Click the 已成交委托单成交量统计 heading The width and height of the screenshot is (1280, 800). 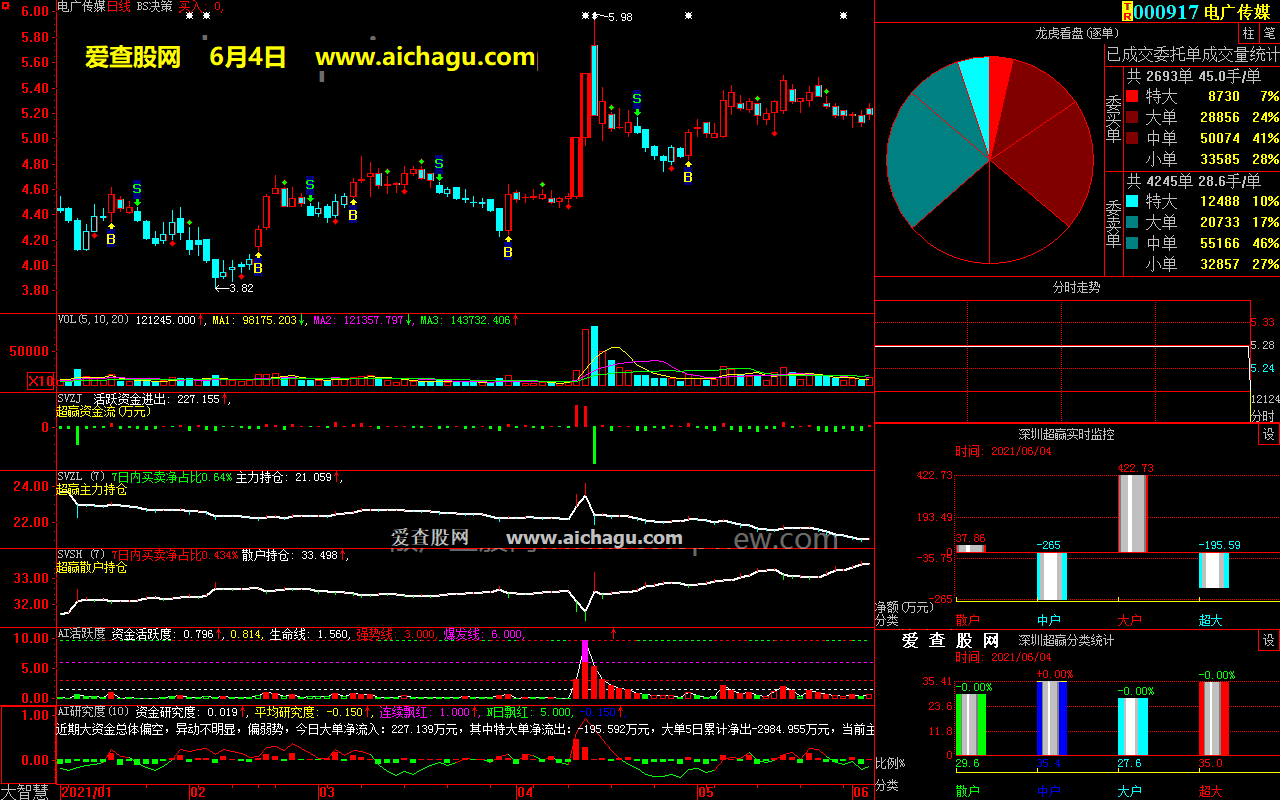[1192, 54]
